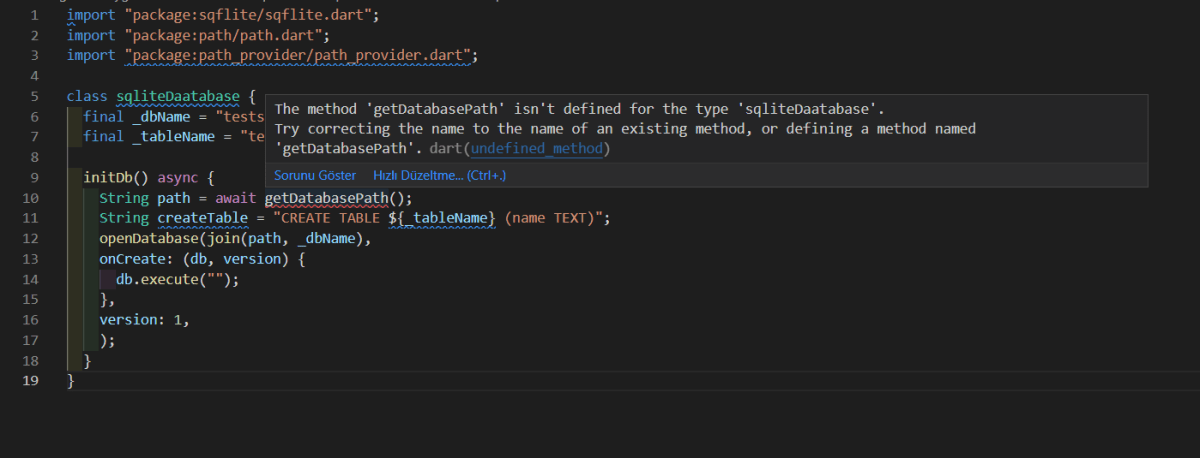Image resolution: width=1200 pixels, height=458 pixels.
Task: Click the "version: 1," argument on line 16
Action: (x=144, y=320)
